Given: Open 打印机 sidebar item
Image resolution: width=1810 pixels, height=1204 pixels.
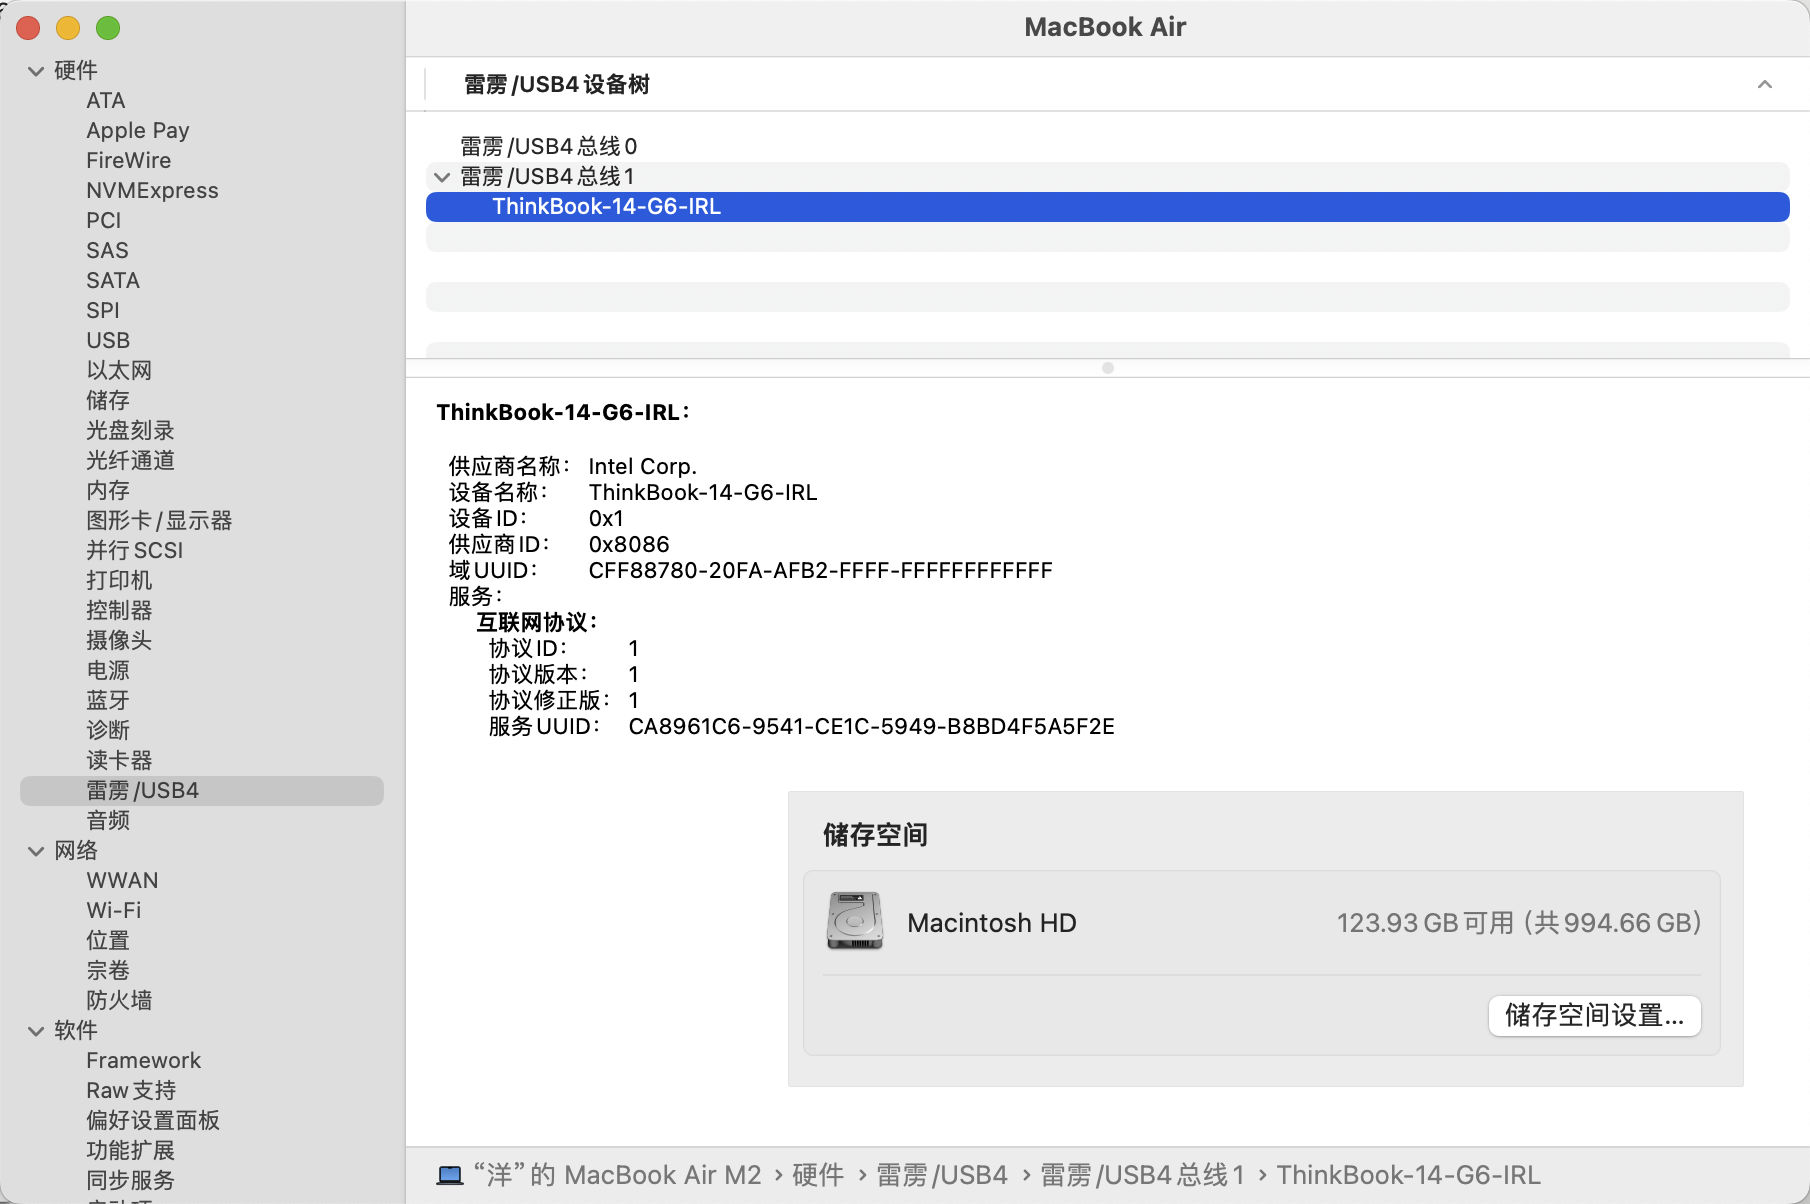Looking at the screenshot, I should coord(119,581).
